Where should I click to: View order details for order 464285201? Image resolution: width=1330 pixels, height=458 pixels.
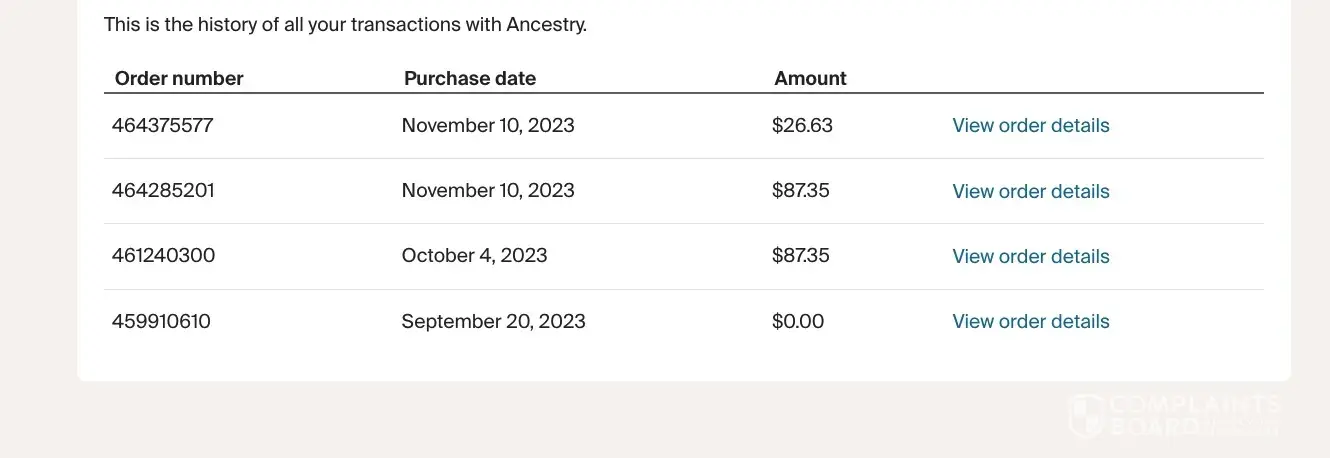[1030, 191]
